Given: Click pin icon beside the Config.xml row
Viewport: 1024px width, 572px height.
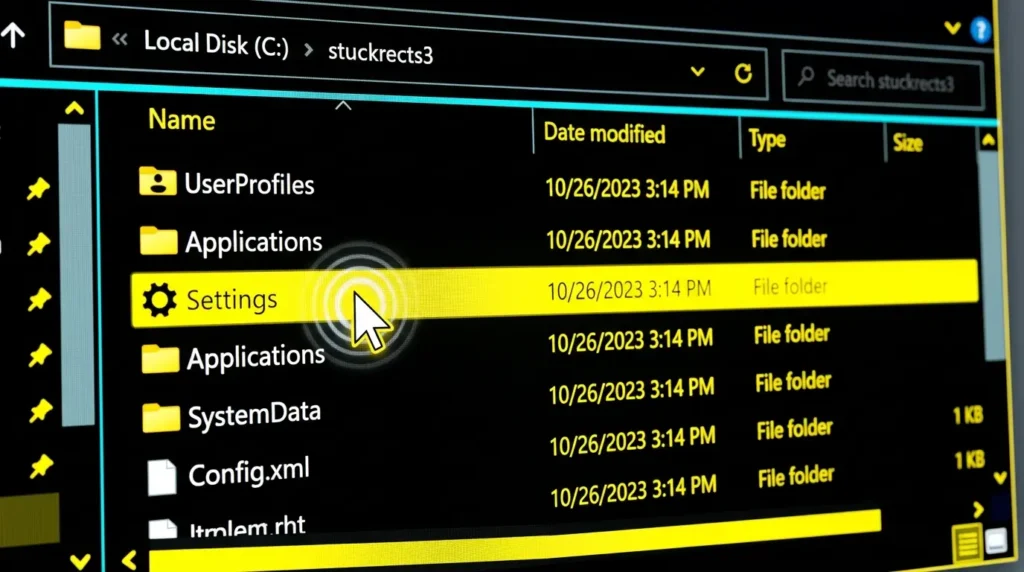Looking at the screenshot, I should tap(41, 466).
